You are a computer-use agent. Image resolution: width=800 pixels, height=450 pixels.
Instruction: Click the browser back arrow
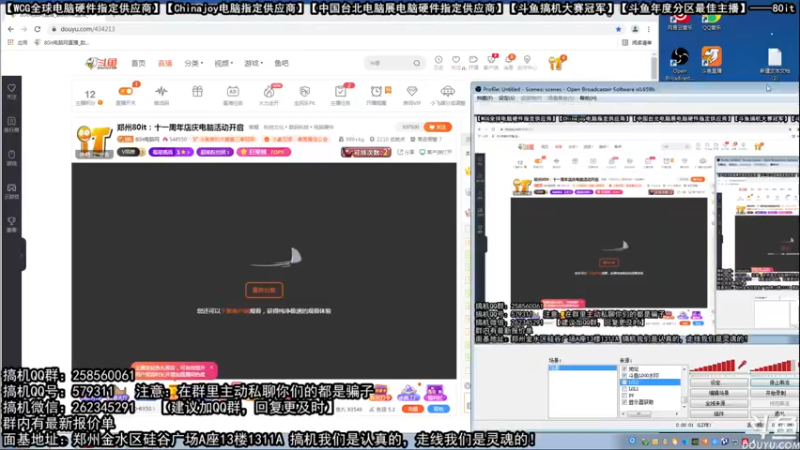coord(11,29)
